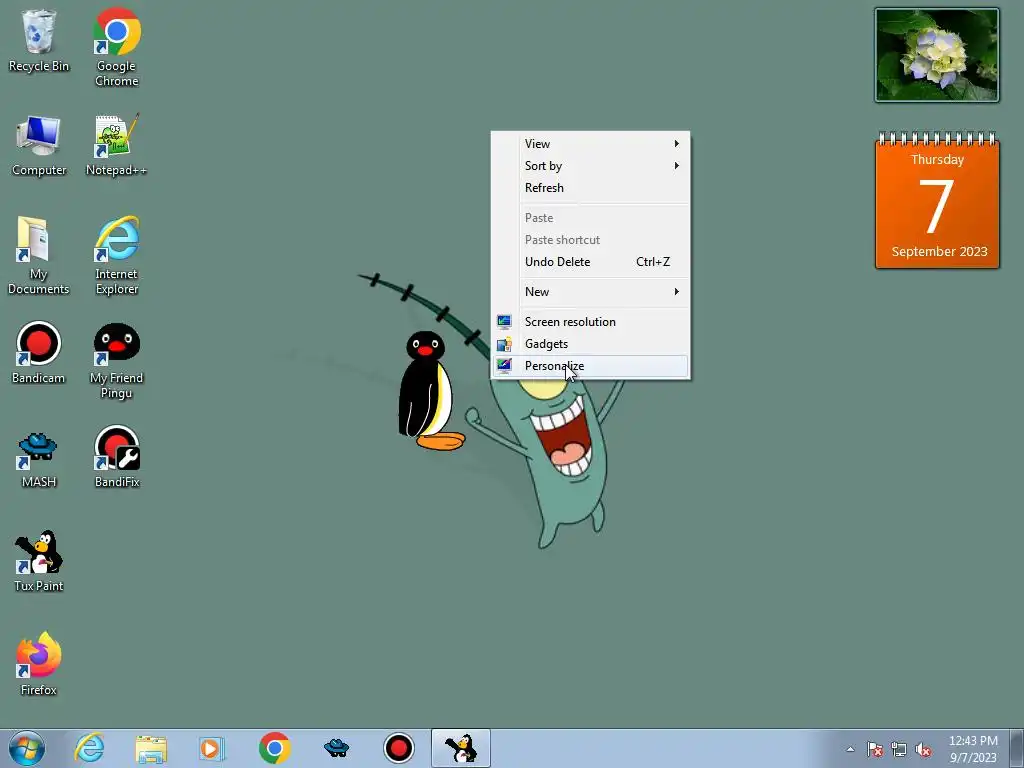Open Windows Media Player taskbar icon

pos(212,748)
